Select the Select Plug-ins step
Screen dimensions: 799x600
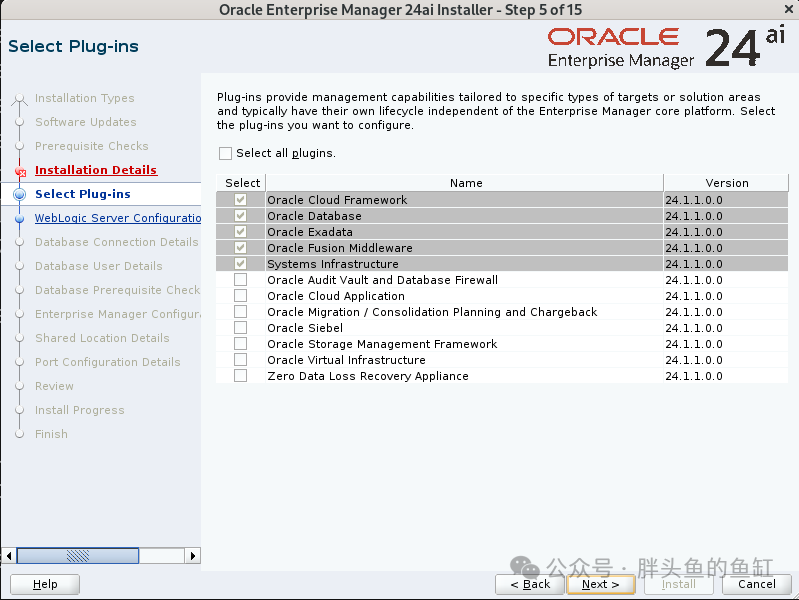pos(83,194)
